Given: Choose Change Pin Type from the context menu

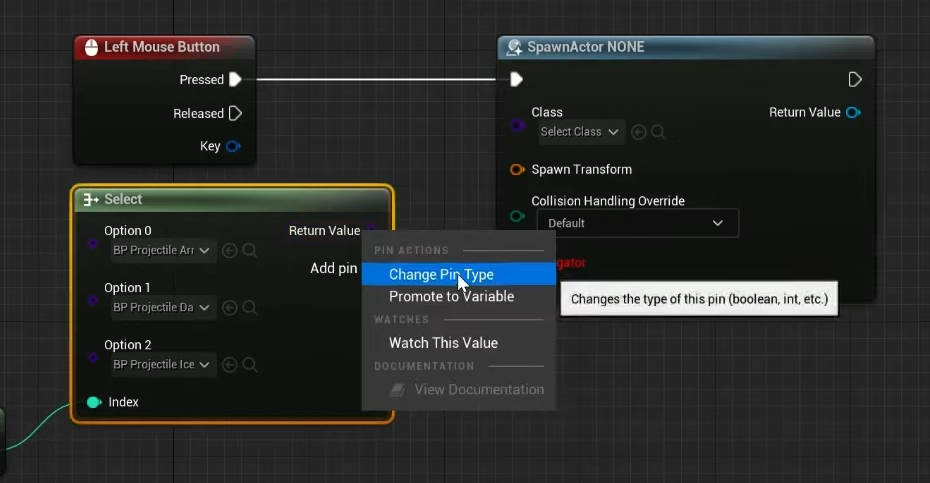Looking at the screenshot, I should tap(441, 274).
